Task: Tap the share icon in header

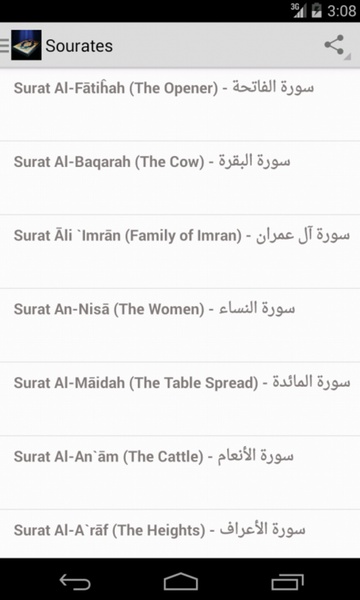Action: pos(334,45)
